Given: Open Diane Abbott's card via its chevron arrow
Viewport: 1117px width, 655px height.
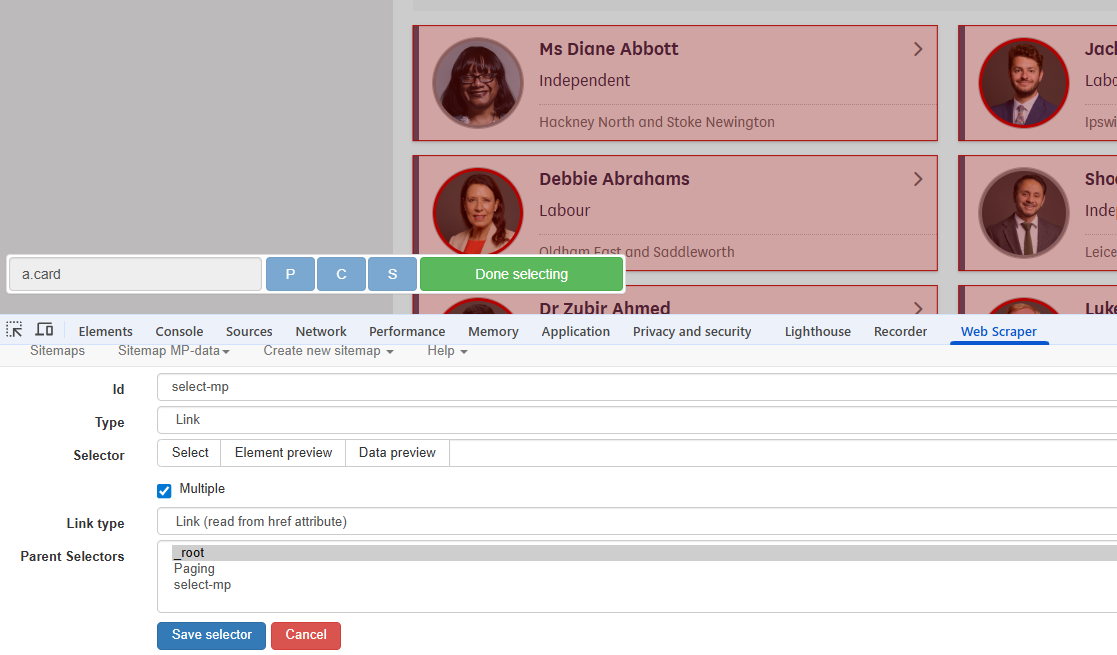Looking at the screenshot, I should tap(918, 48).
